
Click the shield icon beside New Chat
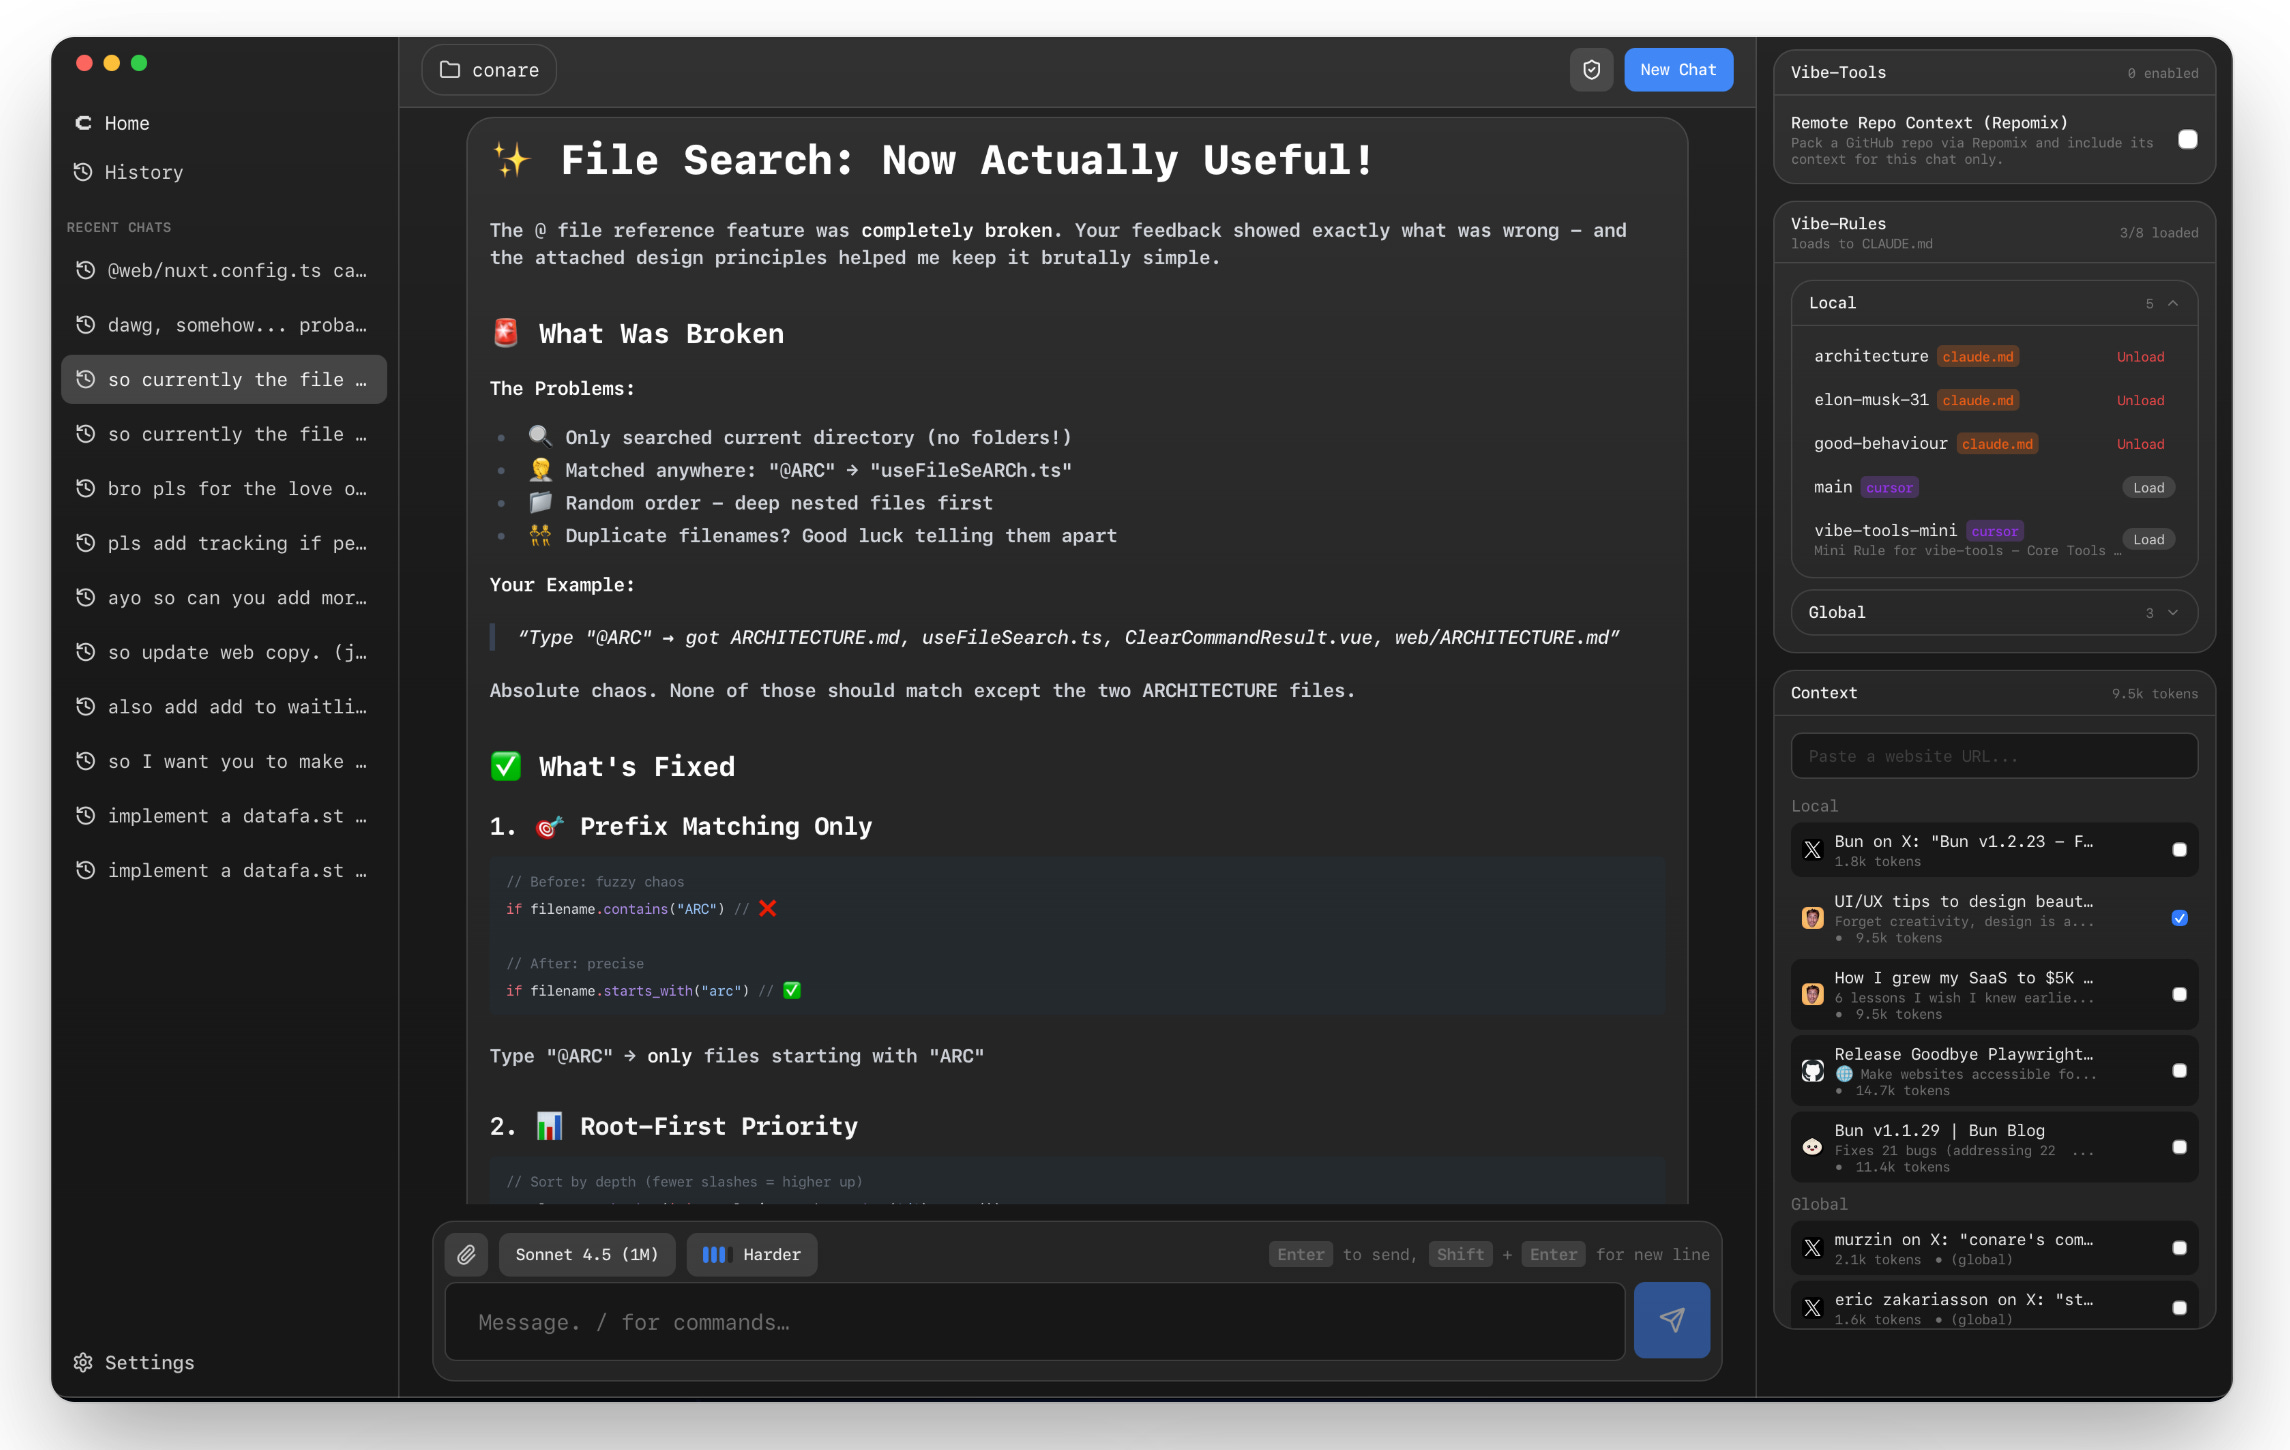point(1591,70)
